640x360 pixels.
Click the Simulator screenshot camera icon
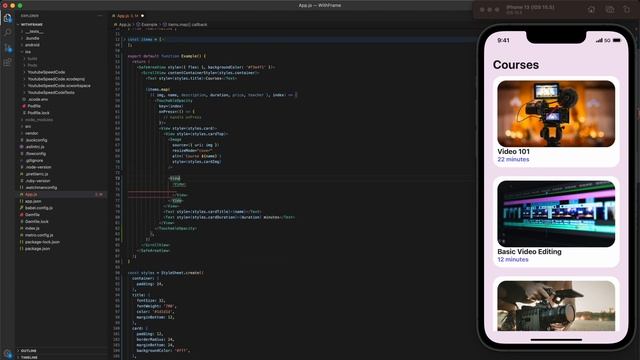point(610,9)
